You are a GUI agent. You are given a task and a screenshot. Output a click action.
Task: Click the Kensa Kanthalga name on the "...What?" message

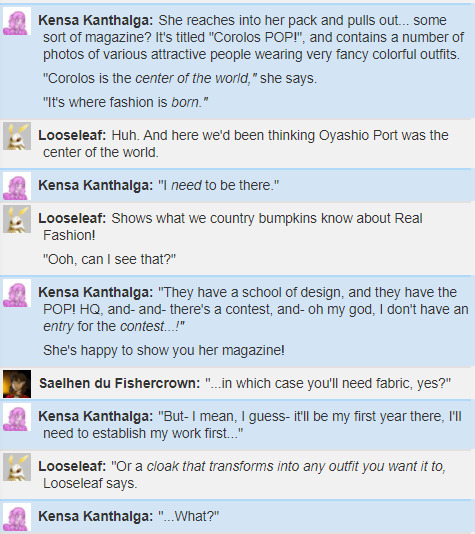[96, 517]
